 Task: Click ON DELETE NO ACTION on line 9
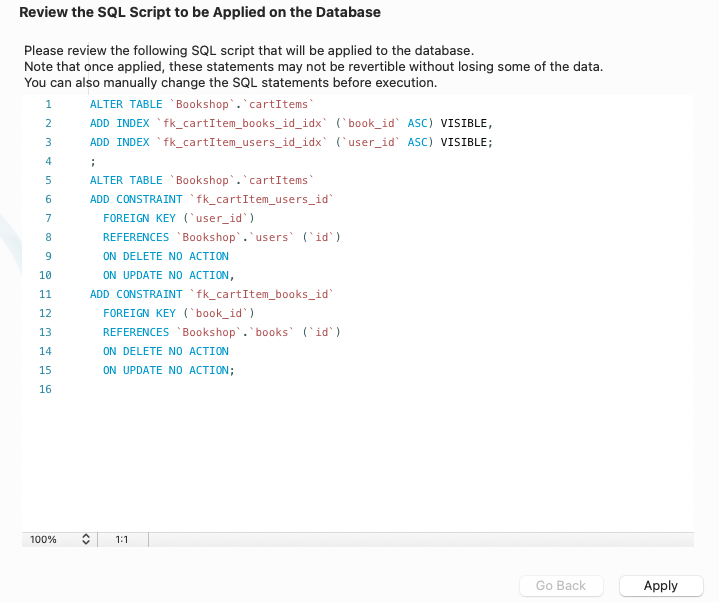pyautogui.click(x=166, y=256)
